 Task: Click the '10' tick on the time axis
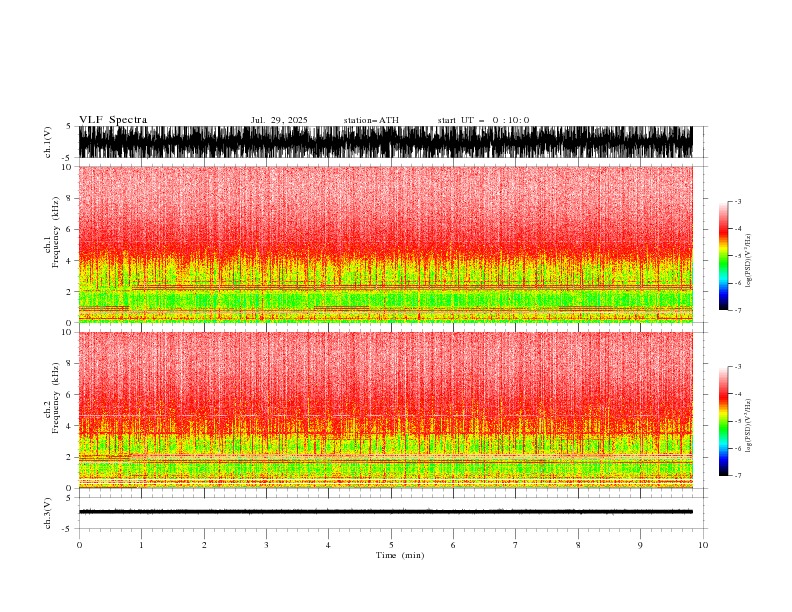tap(703, 545)
